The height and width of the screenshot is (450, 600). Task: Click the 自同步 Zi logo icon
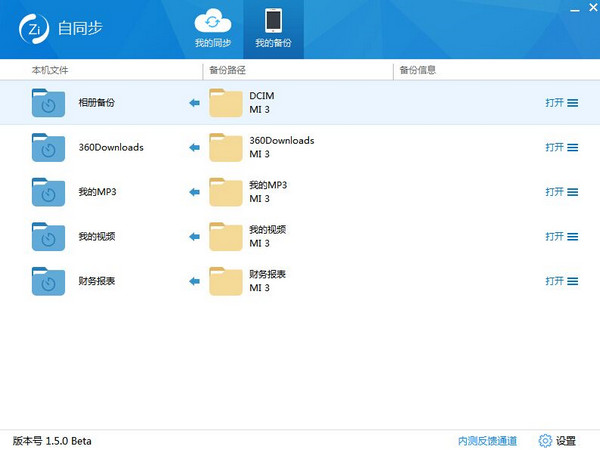34,29
